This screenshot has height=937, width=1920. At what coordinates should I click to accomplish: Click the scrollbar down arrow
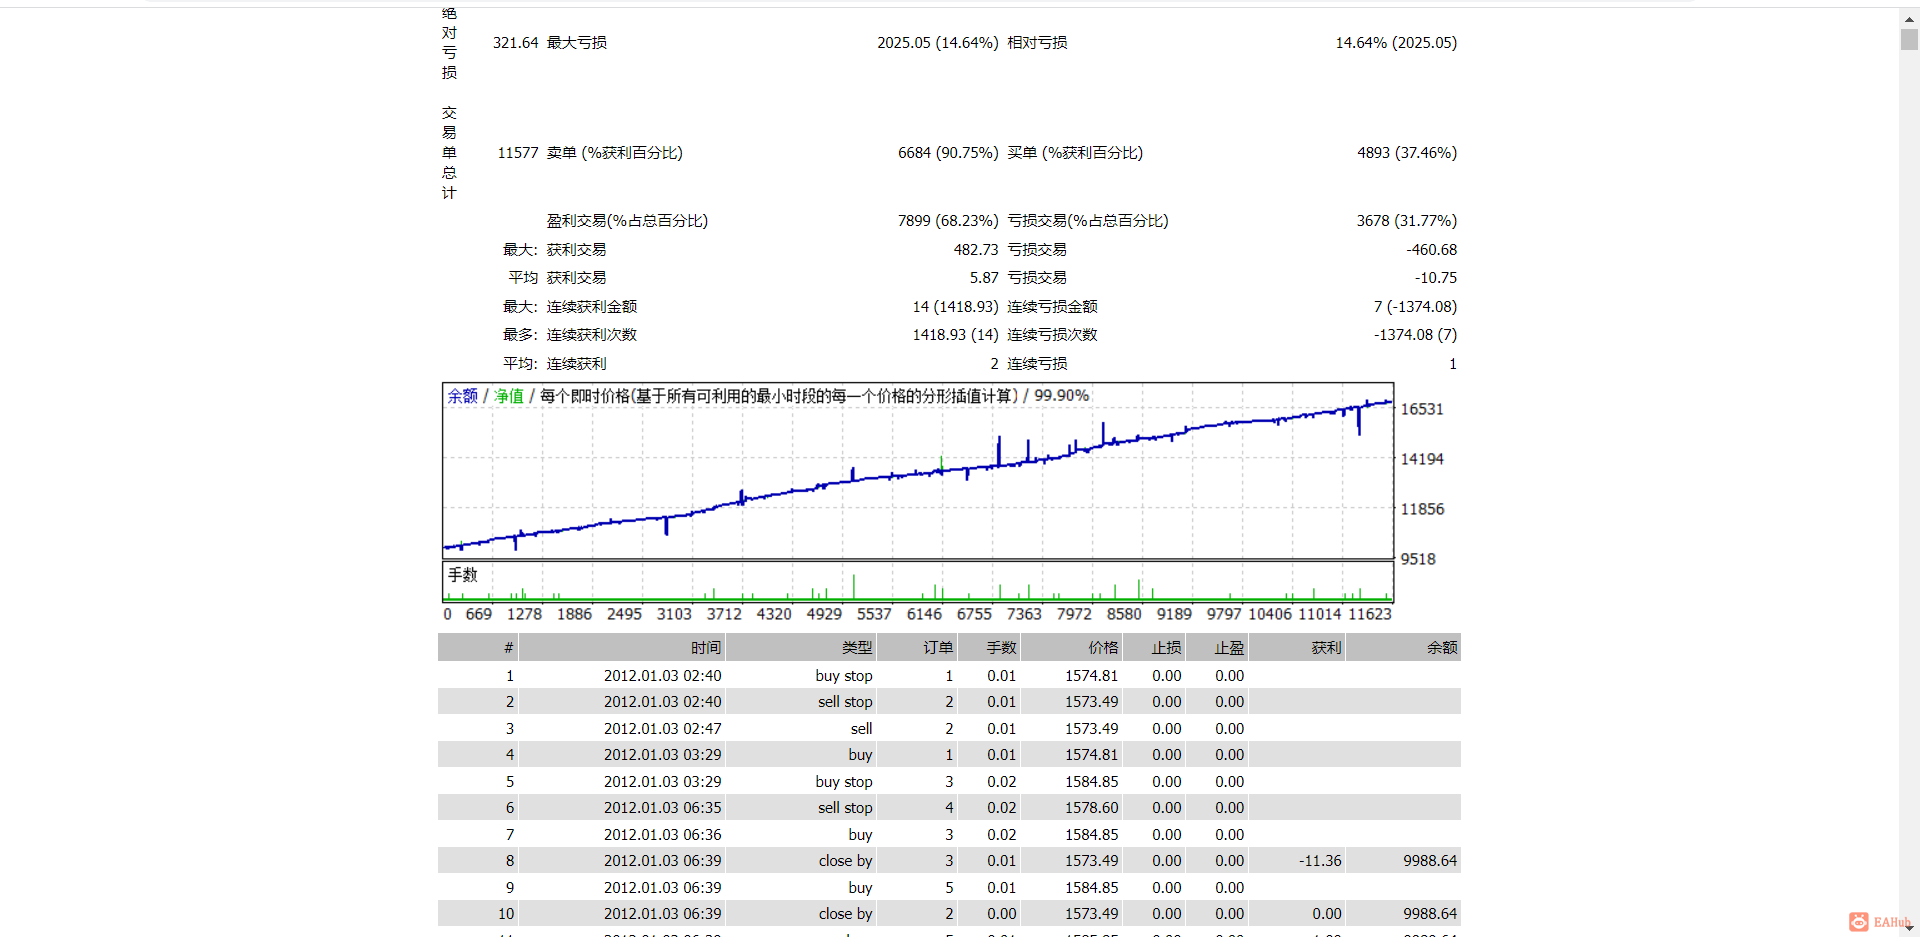(x=1909, y=928)
